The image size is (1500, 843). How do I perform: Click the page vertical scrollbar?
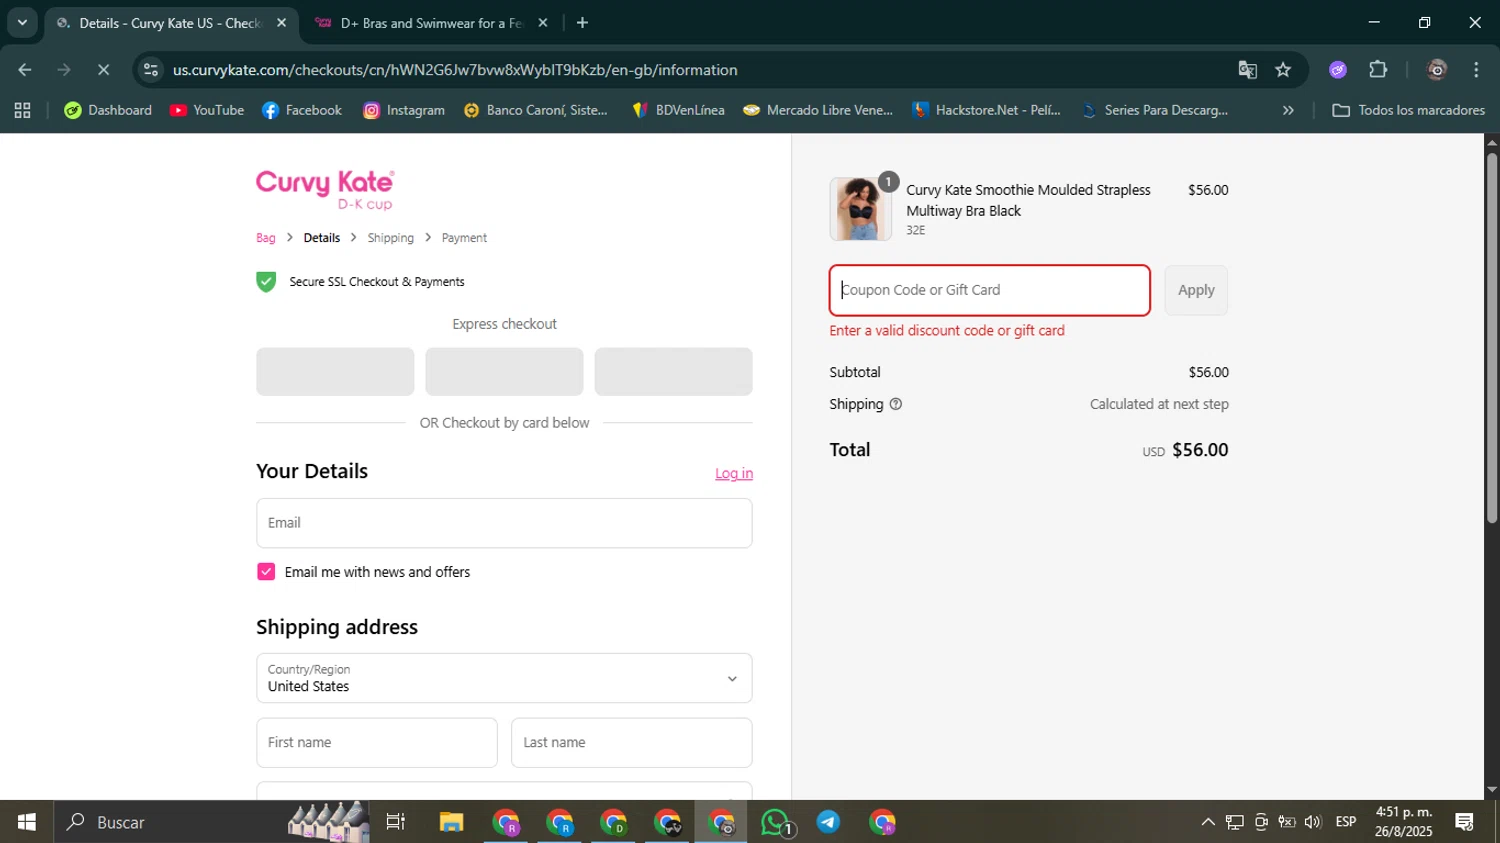coord(1492,338)
